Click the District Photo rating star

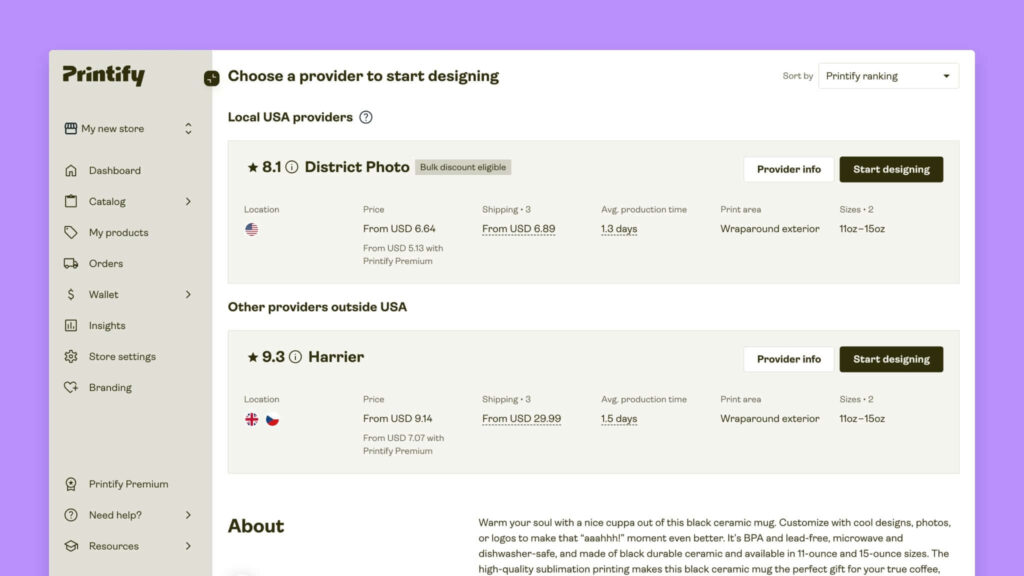[253, 167]
